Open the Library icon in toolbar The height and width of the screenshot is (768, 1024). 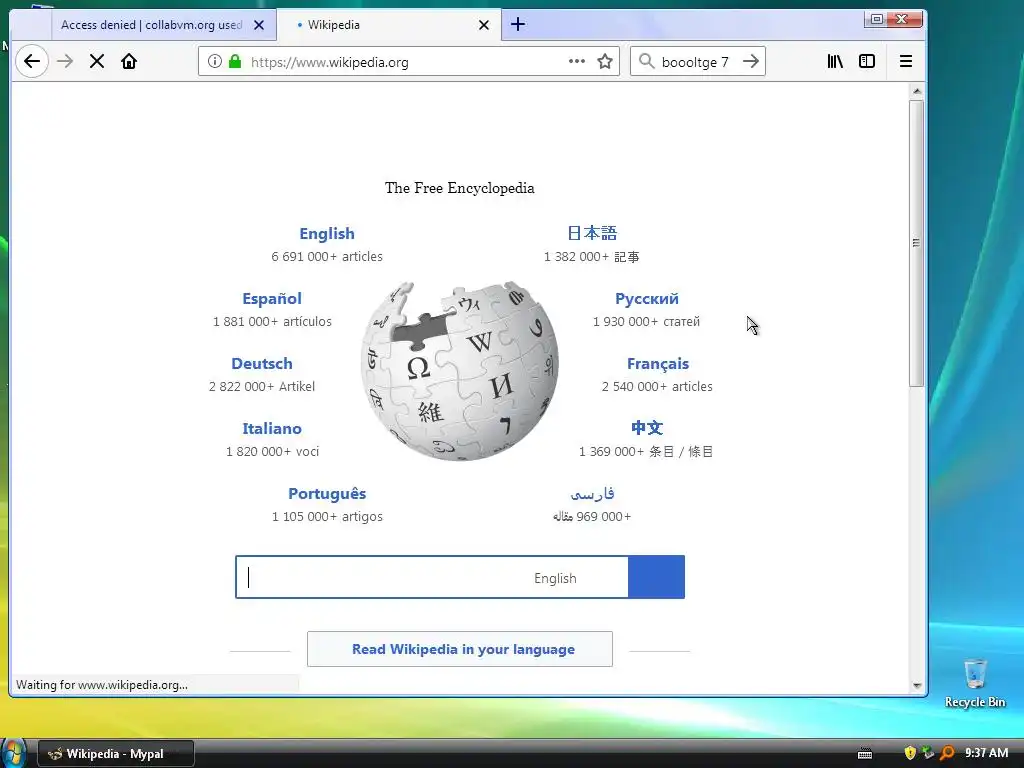click(835, 61)
